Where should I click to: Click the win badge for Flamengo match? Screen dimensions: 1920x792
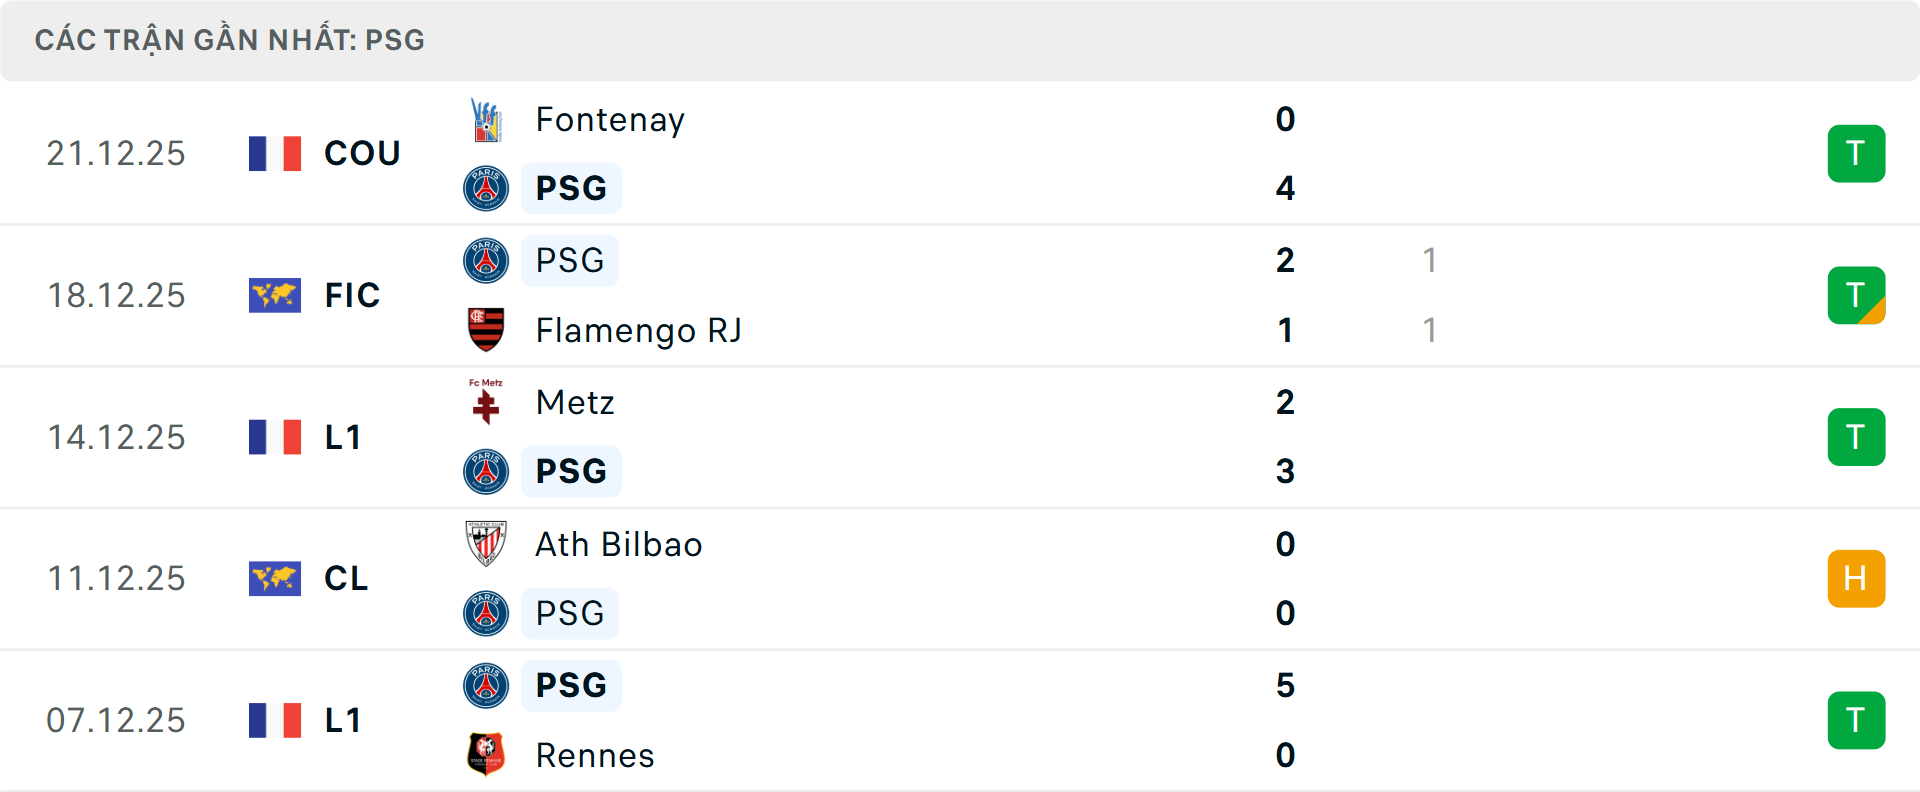click(x=1856, y=296)
